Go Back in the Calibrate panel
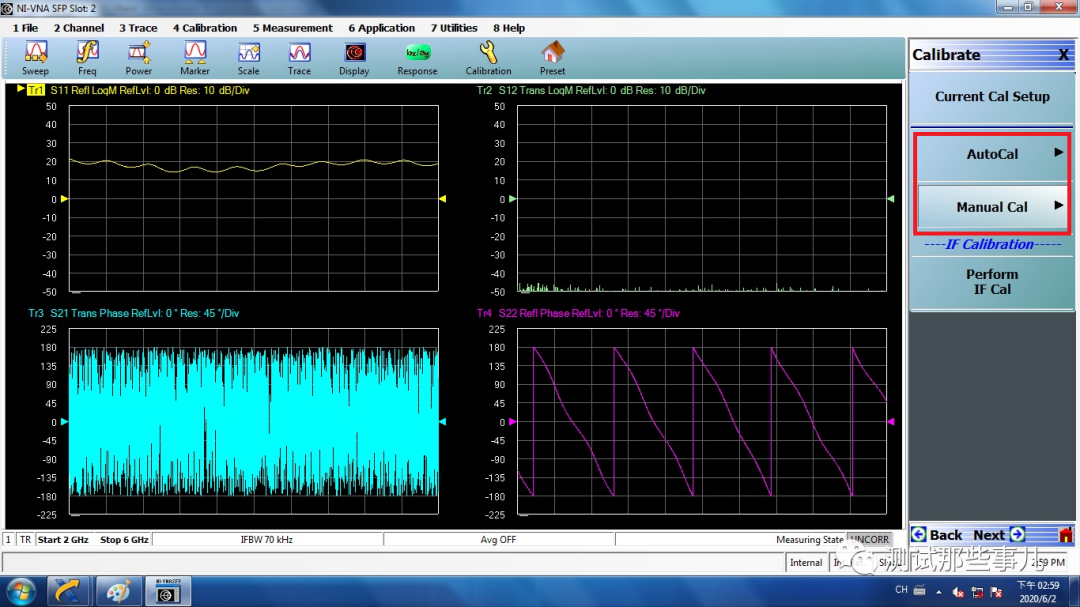The image size is (1080, 607). point(937,535)
